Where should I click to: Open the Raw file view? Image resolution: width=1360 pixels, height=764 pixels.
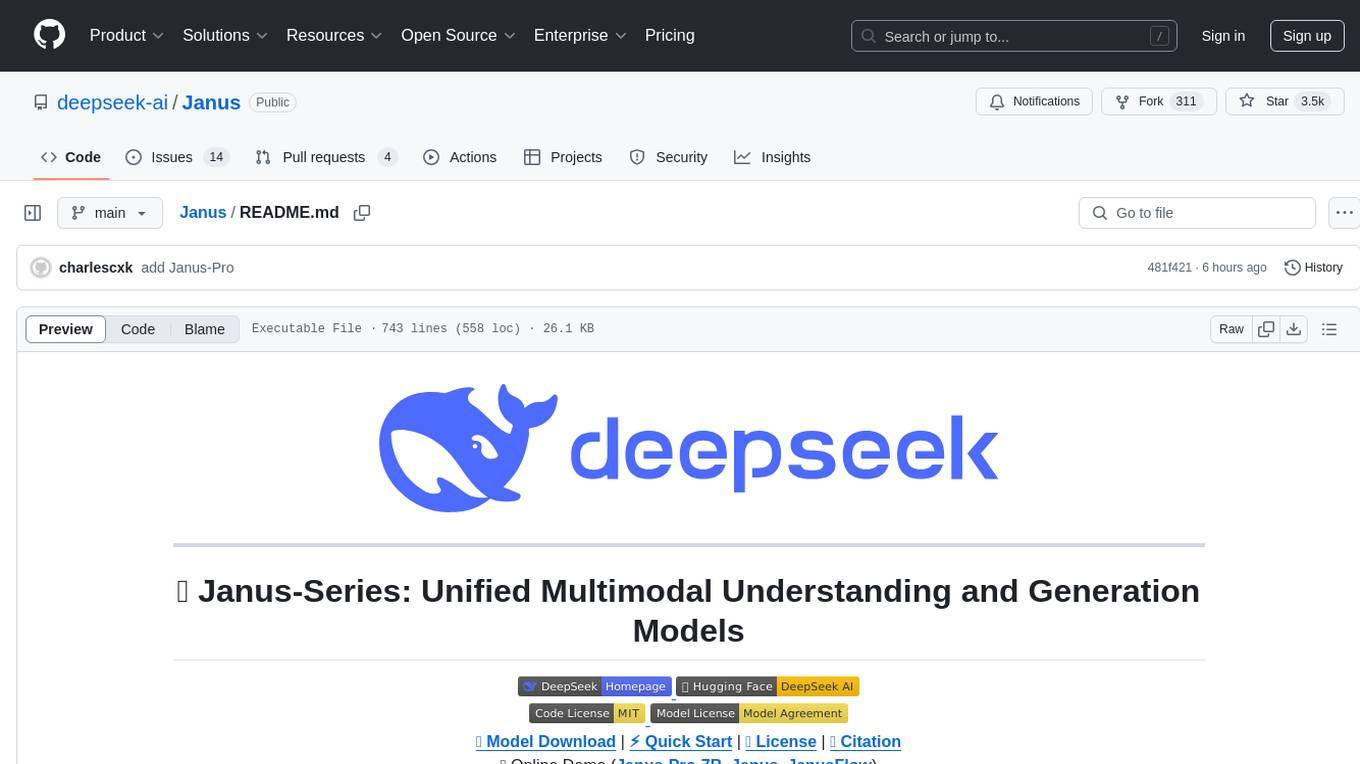pos(1231,329)
